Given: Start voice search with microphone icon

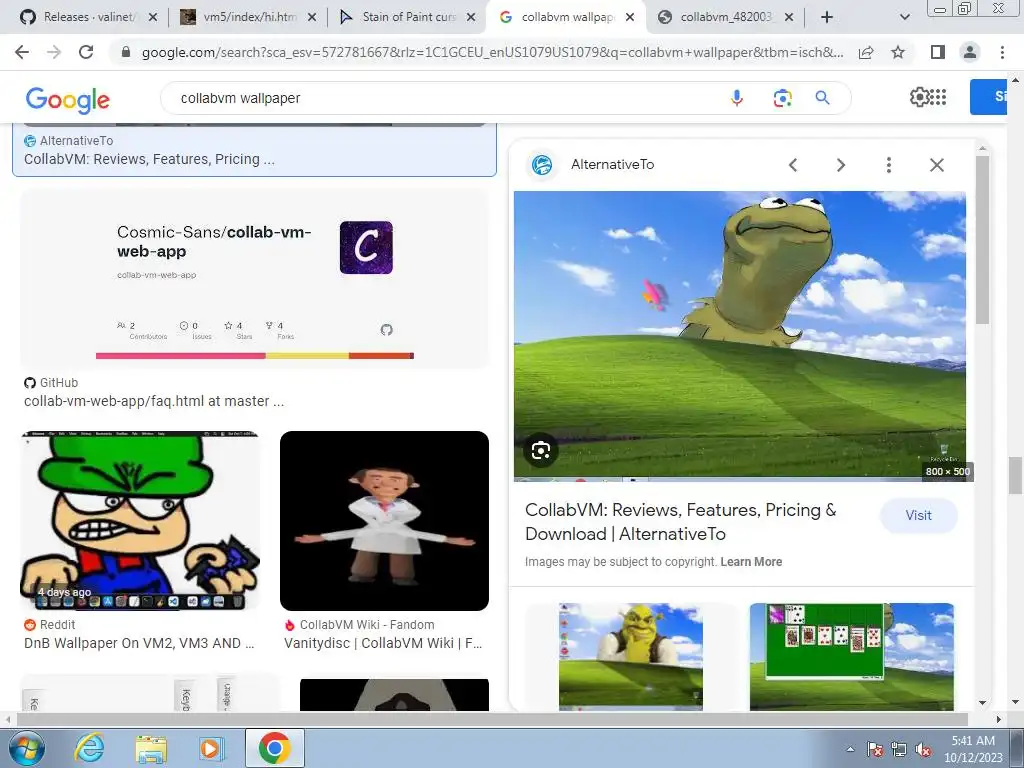Looking at the screenshot, I should tap(737, 98).
